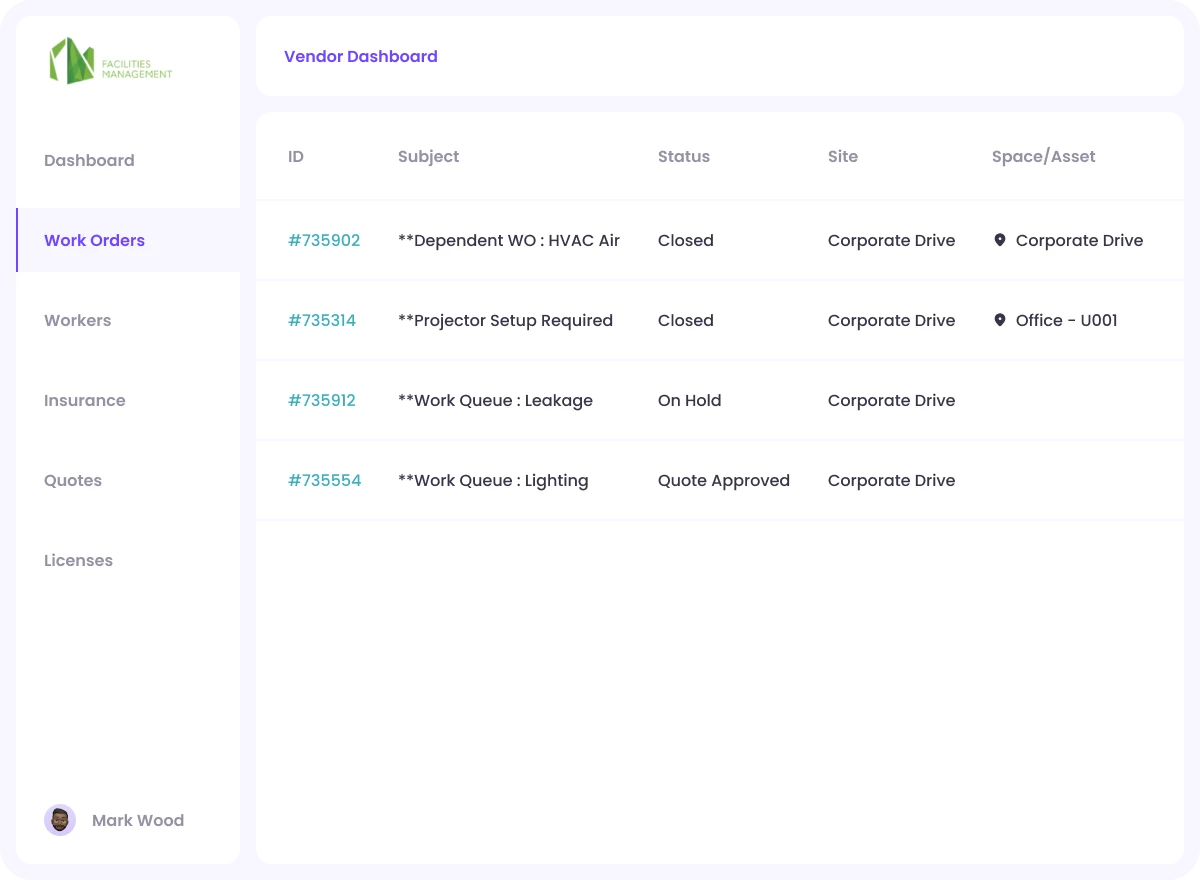Click the Vendor Dashboard title

(360, 56)
